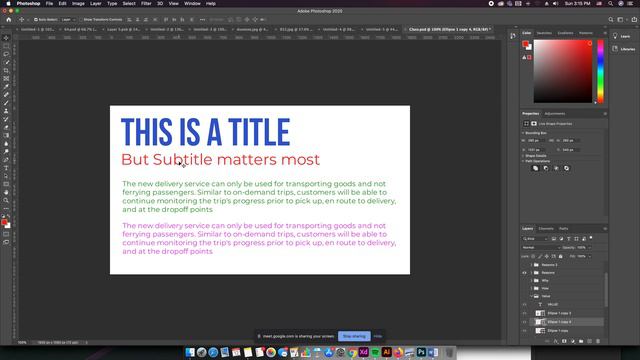Viewport: 640px width, 360px height.
Task: Expand the Reasons layer group
Action: [531, 273]
